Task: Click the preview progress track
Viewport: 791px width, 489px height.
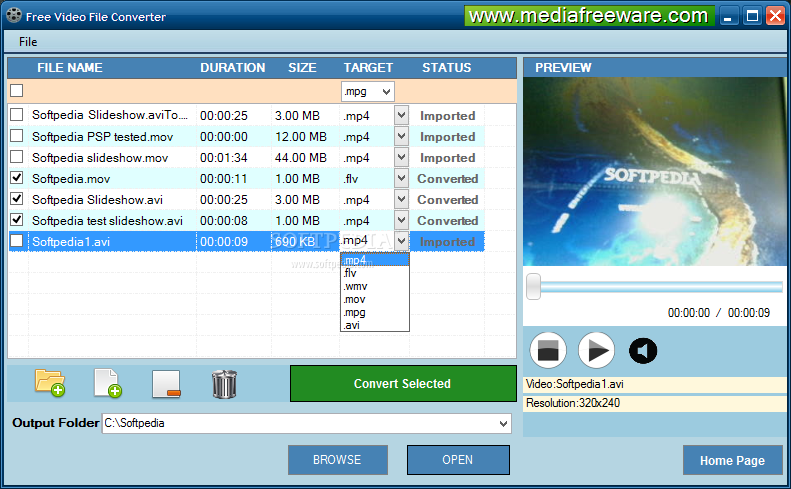Action: tap(661, 287)
